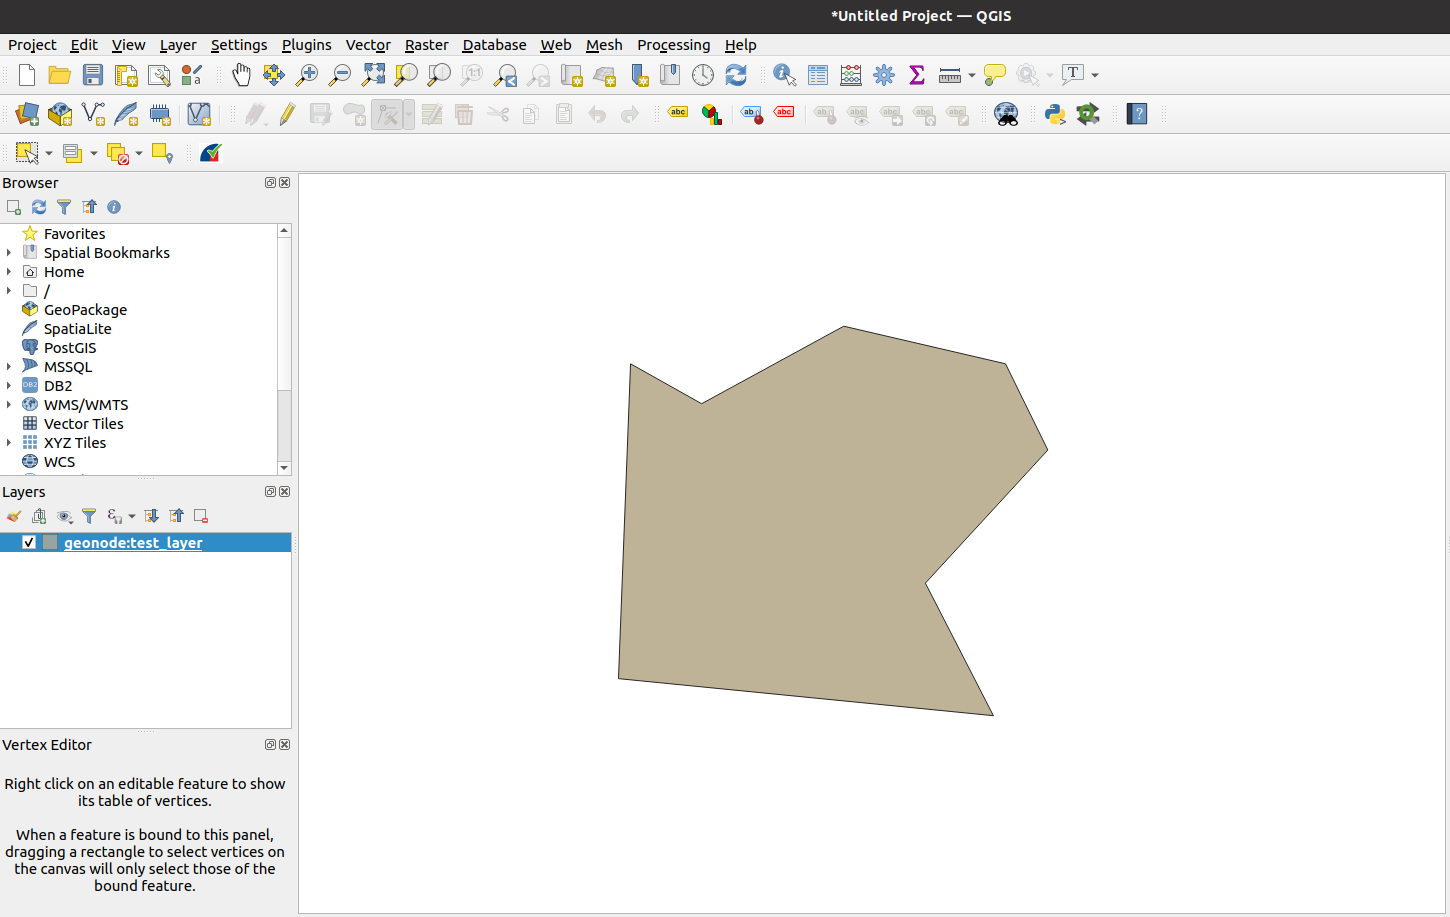The width and height of the screenshot is (1450, 917).
Task: Click the Zoom In magnifier tool
Action: 307,75
